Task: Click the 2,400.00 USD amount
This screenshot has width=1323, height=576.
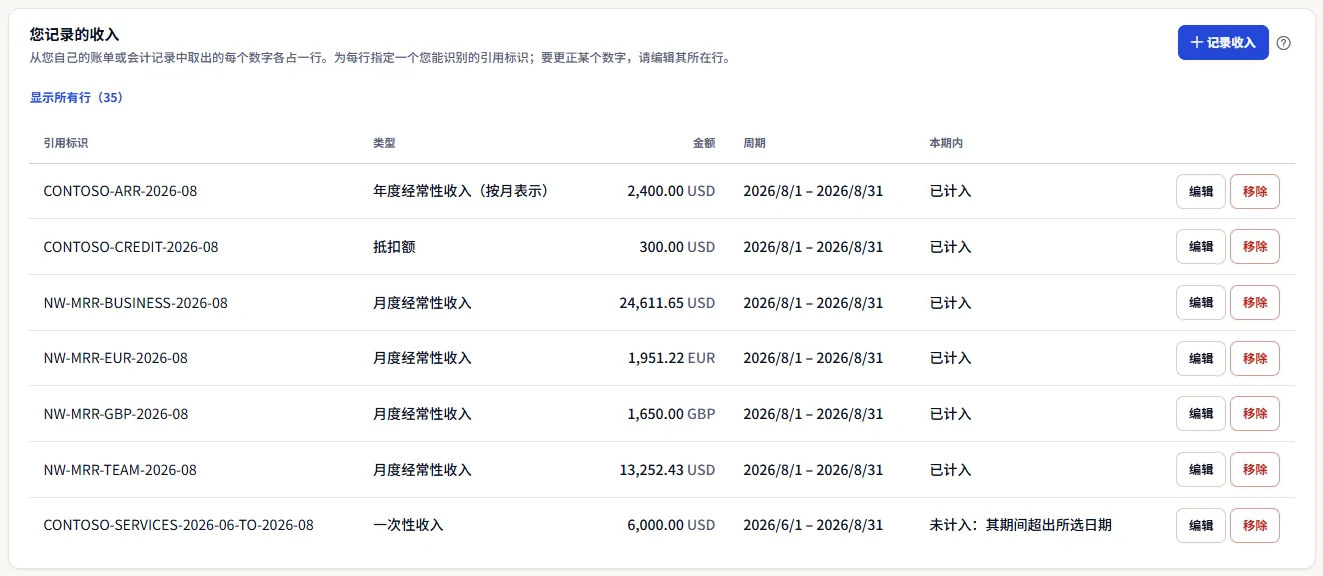Action: [671, 191]
